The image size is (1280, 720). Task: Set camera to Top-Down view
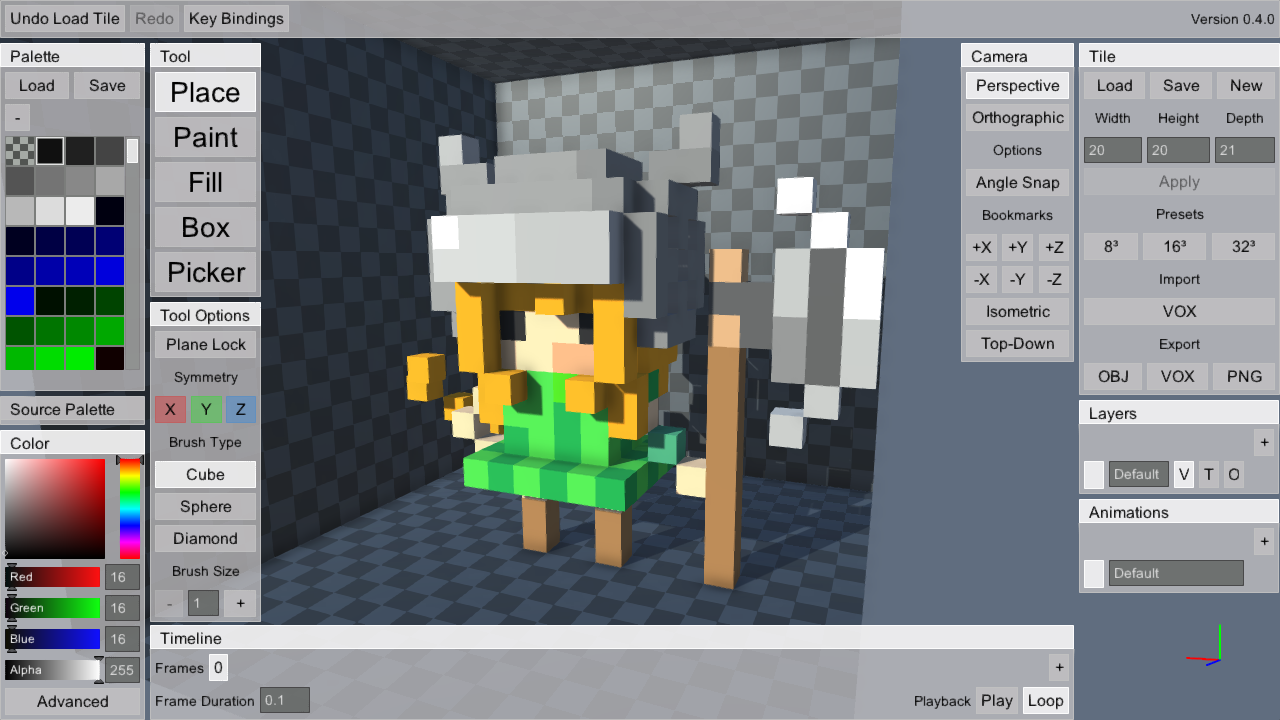(1017, 343)
